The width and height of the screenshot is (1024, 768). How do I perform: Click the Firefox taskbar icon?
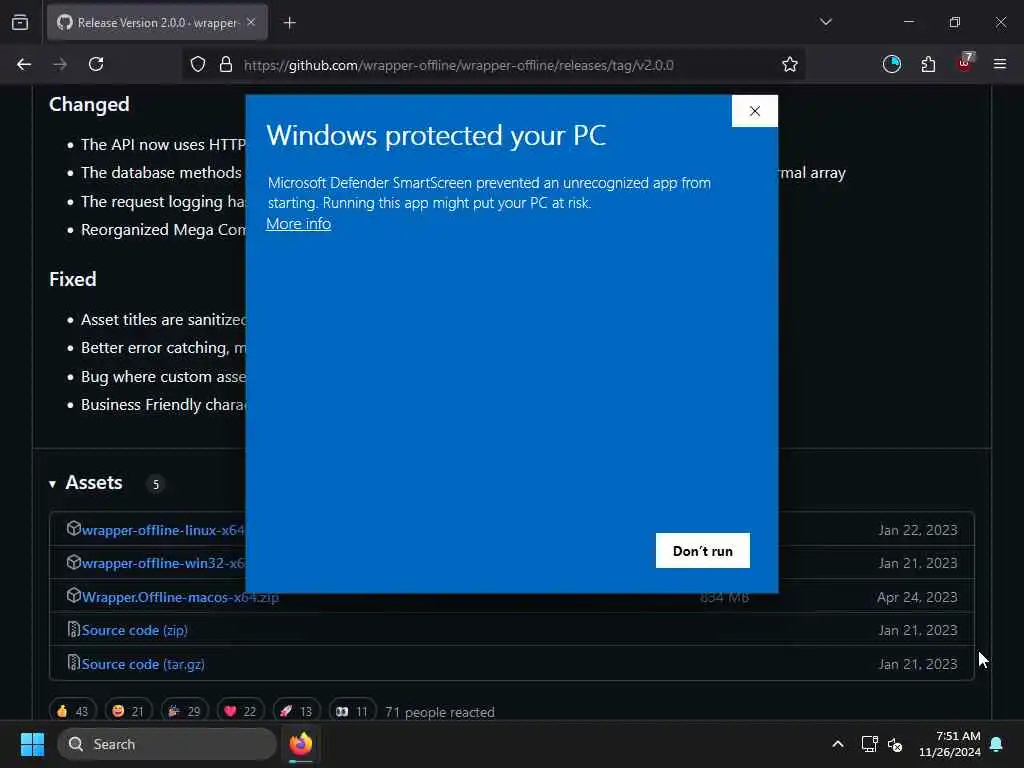301,744
